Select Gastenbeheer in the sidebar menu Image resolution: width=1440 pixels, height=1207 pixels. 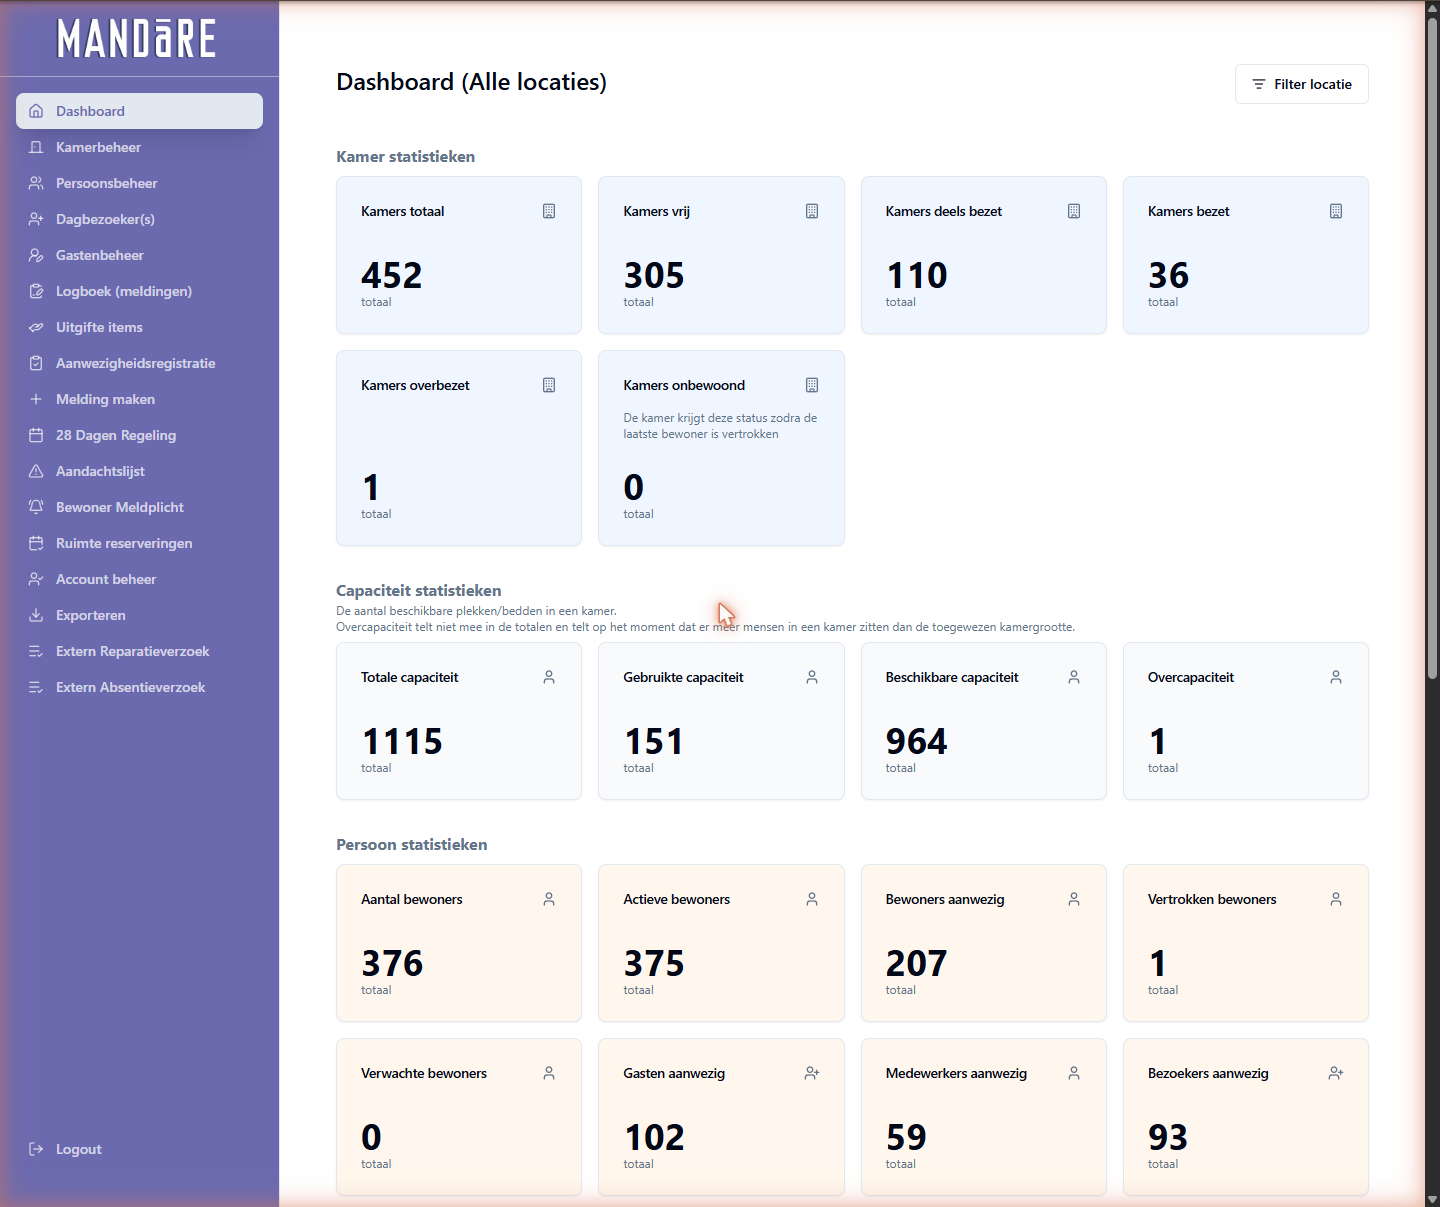[x=139, y=255]
